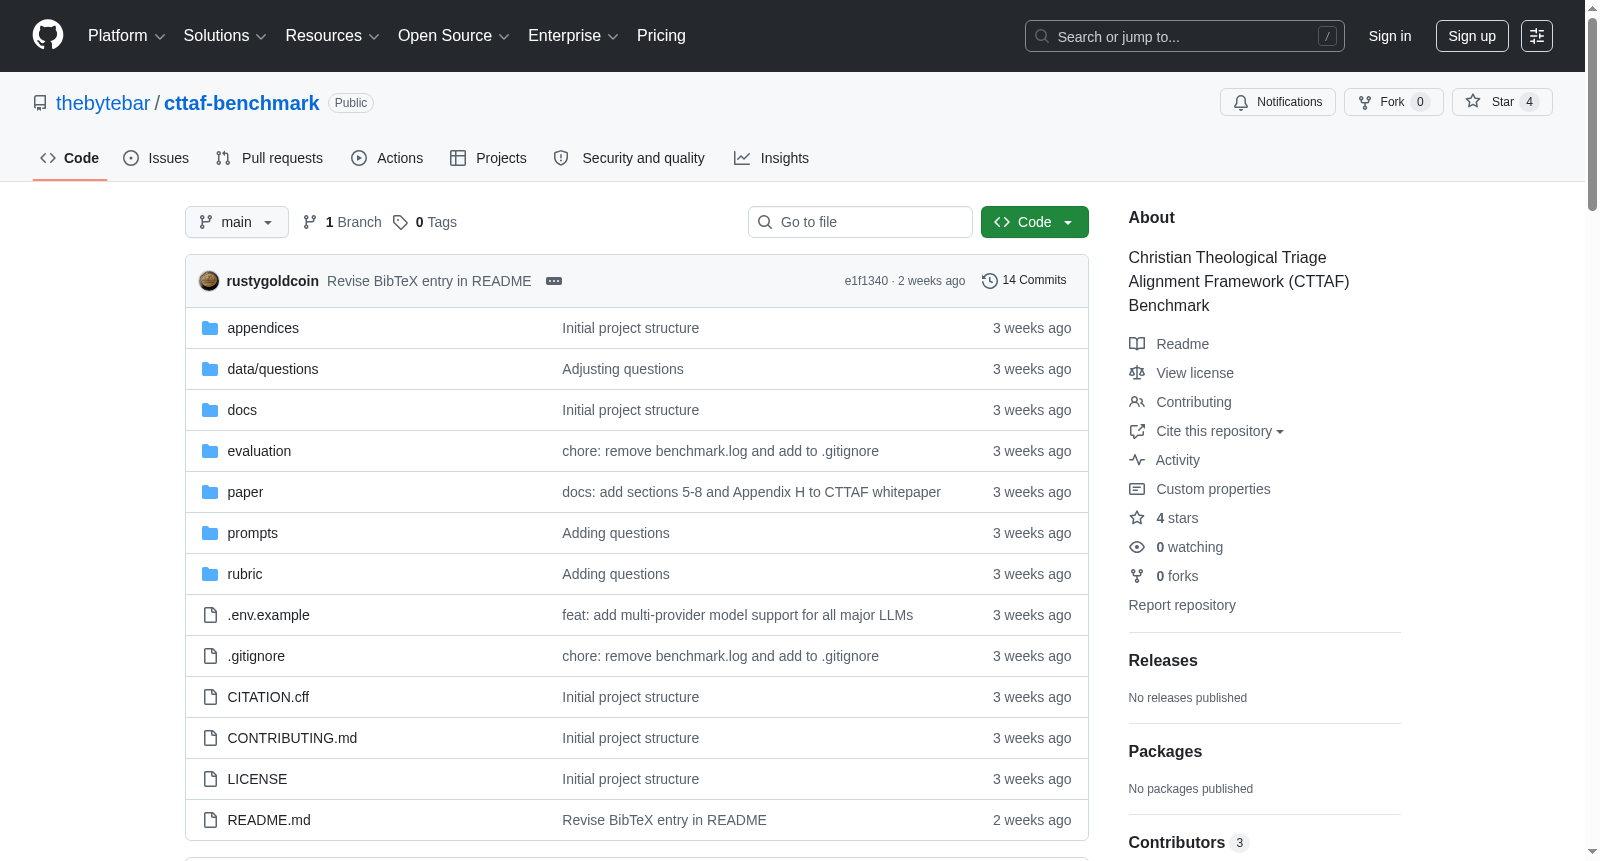
Task: Click the Sign in link
Action: [1390, 36]
